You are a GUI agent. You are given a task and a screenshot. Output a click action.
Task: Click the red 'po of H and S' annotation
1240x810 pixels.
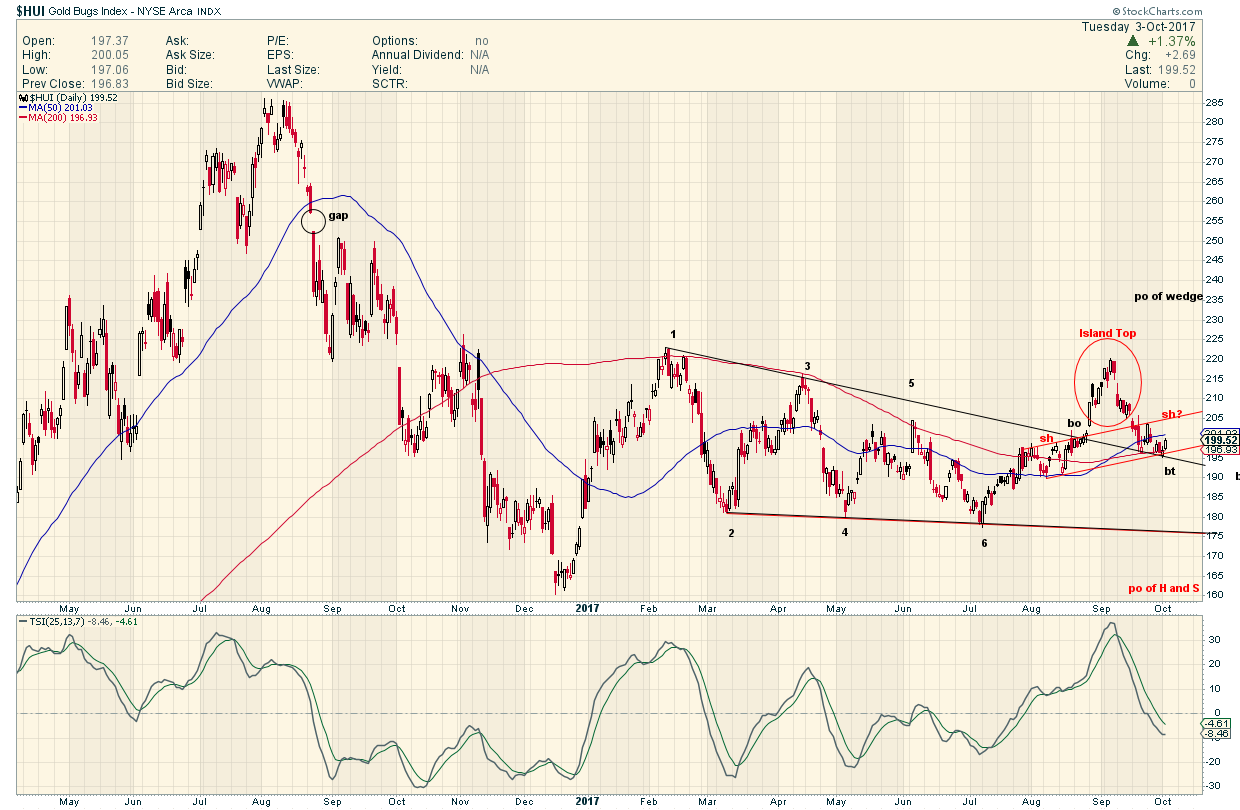point(1164,588)
